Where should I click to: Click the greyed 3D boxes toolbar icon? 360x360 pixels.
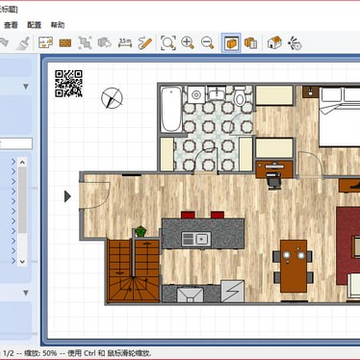click(104, 43)
